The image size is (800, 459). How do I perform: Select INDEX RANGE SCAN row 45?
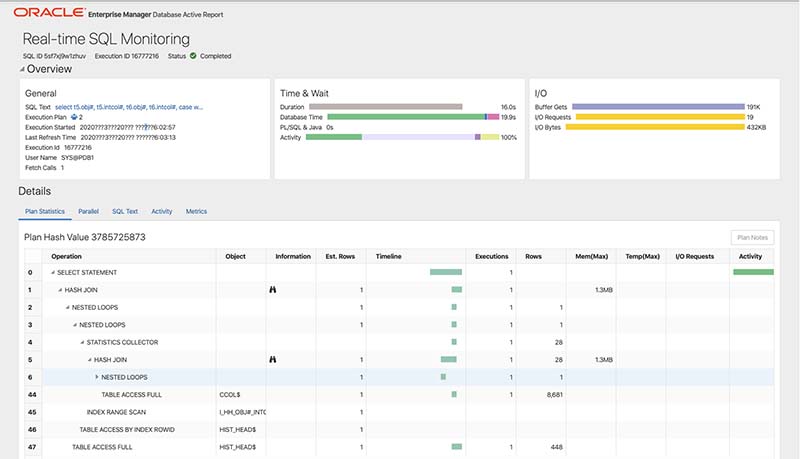point(399,412)
